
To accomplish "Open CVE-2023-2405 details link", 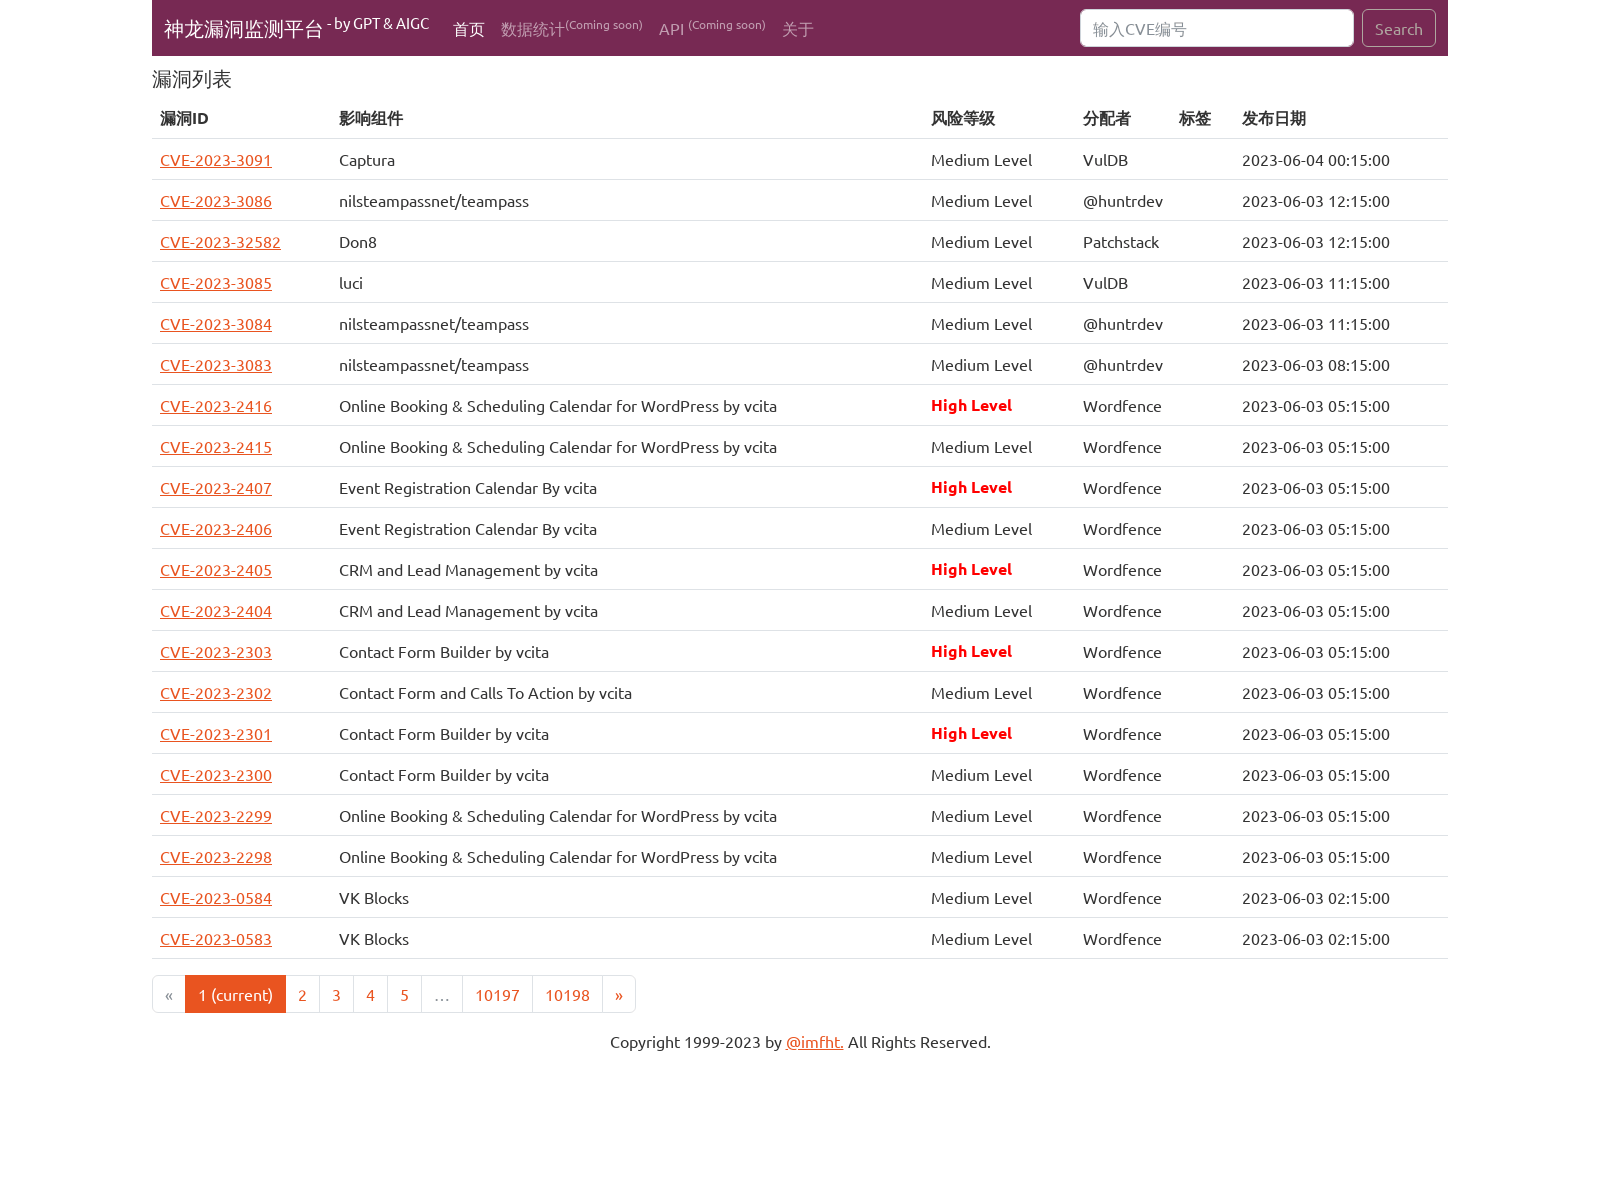I will coord(216,570).
